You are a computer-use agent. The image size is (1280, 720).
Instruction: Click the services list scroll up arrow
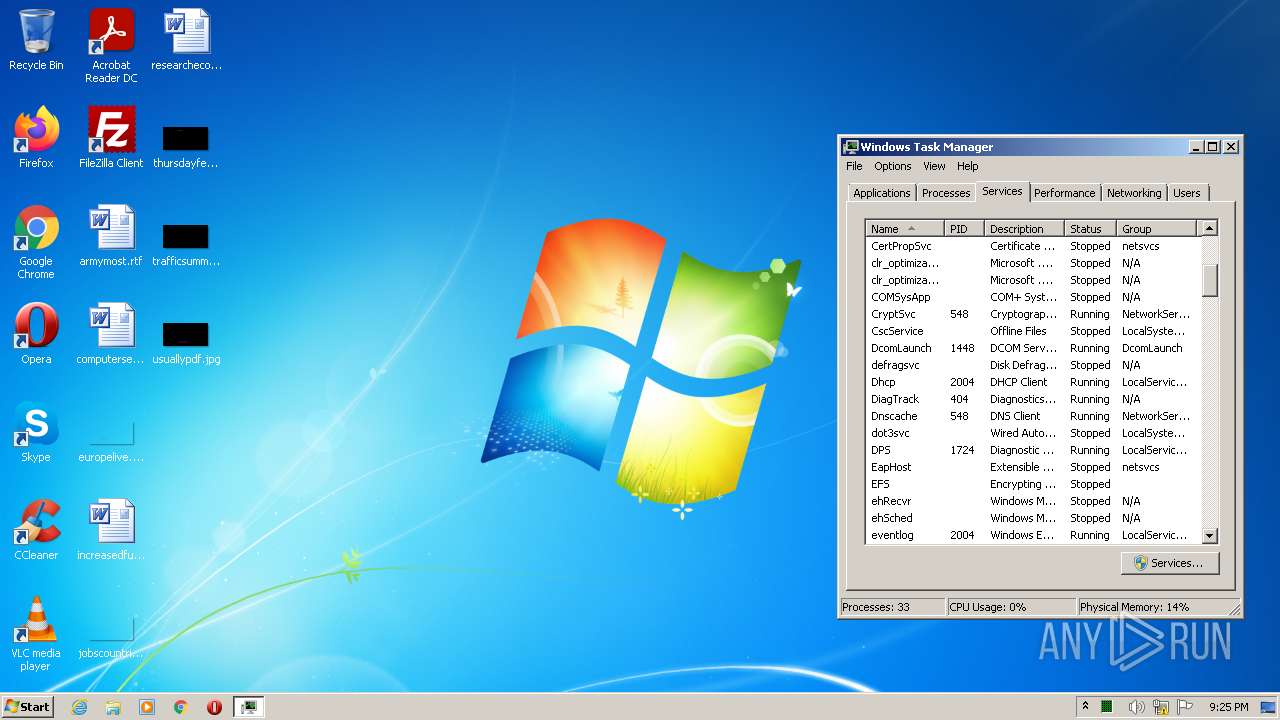coord(1209,229)
